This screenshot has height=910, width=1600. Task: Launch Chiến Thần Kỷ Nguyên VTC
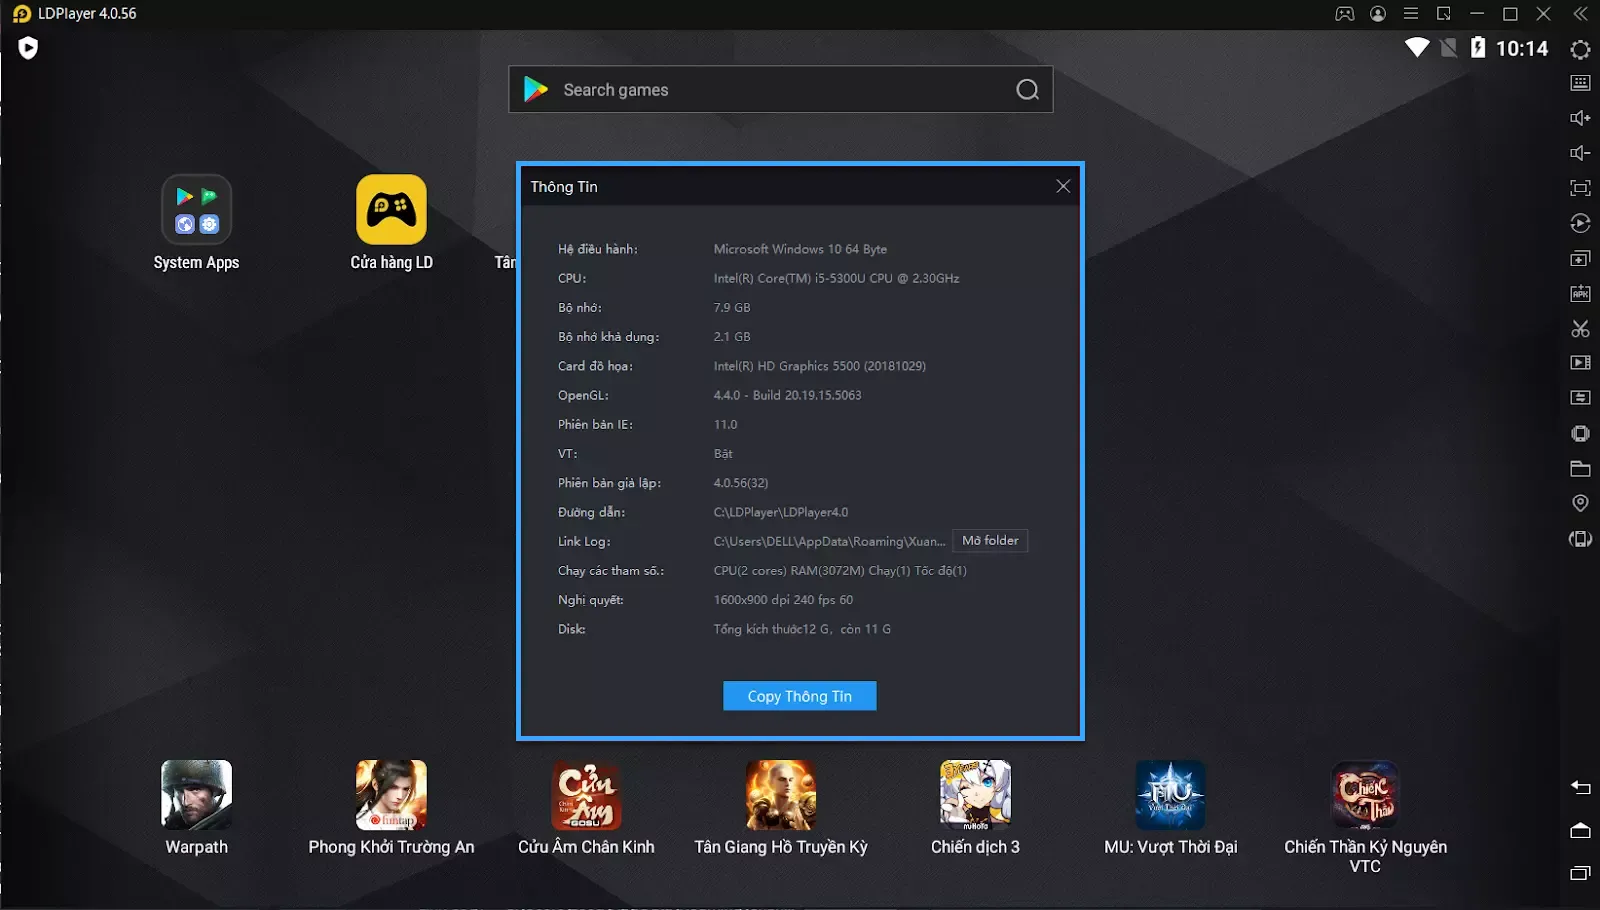pyautogui.click(x=1365, y=795)
